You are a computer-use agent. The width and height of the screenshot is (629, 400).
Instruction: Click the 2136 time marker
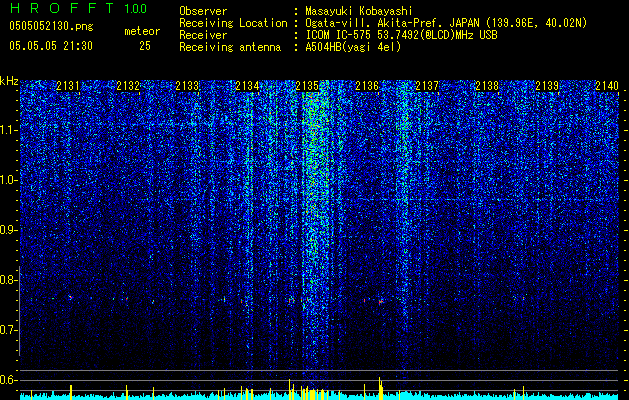[x=367, y=85]
